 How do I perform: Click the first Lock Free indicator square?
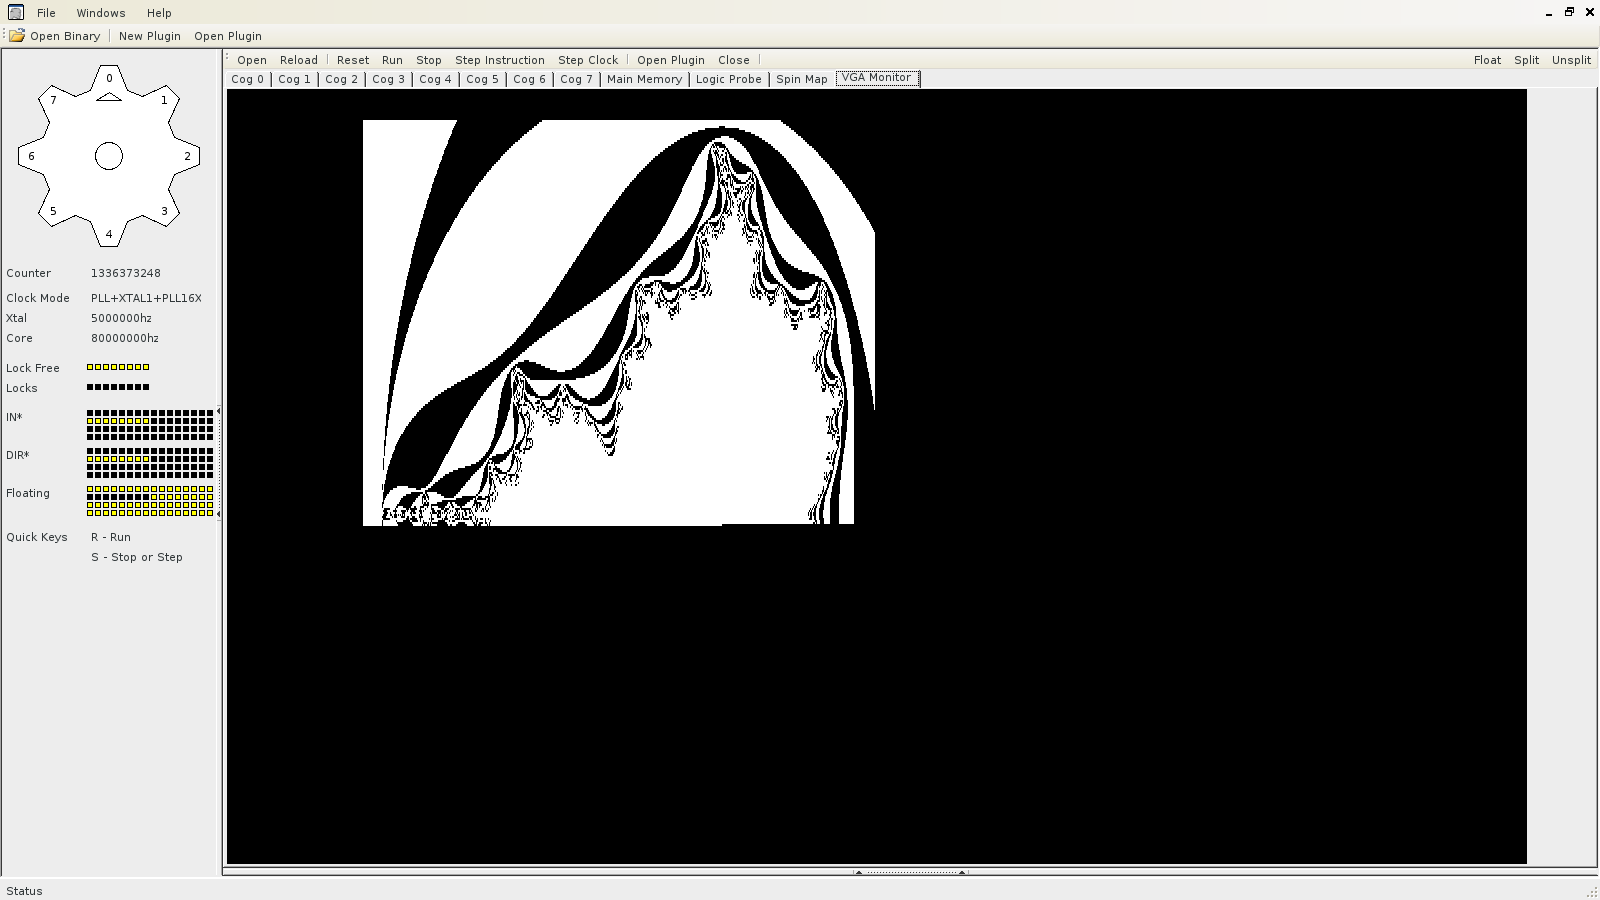click(x=90, y=367)
